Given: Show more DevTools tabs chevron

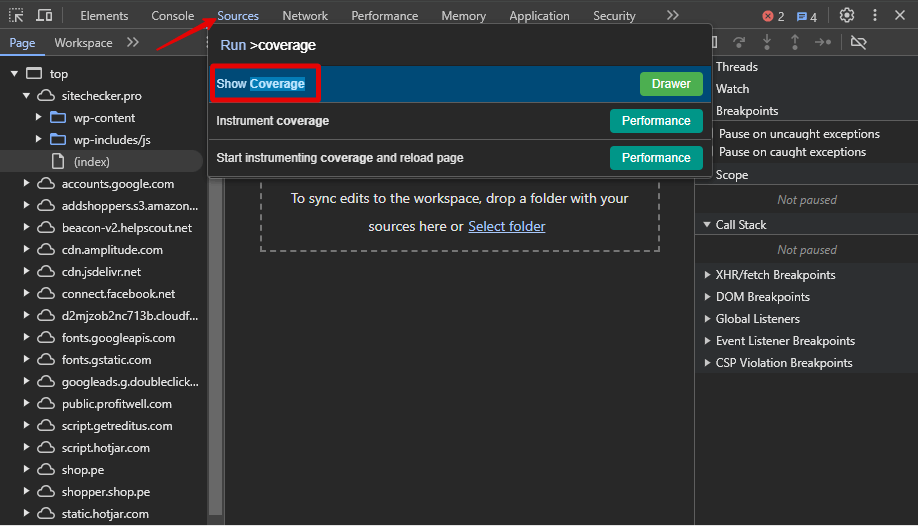Looking at the screenshot, I should [x=673, y=15].
